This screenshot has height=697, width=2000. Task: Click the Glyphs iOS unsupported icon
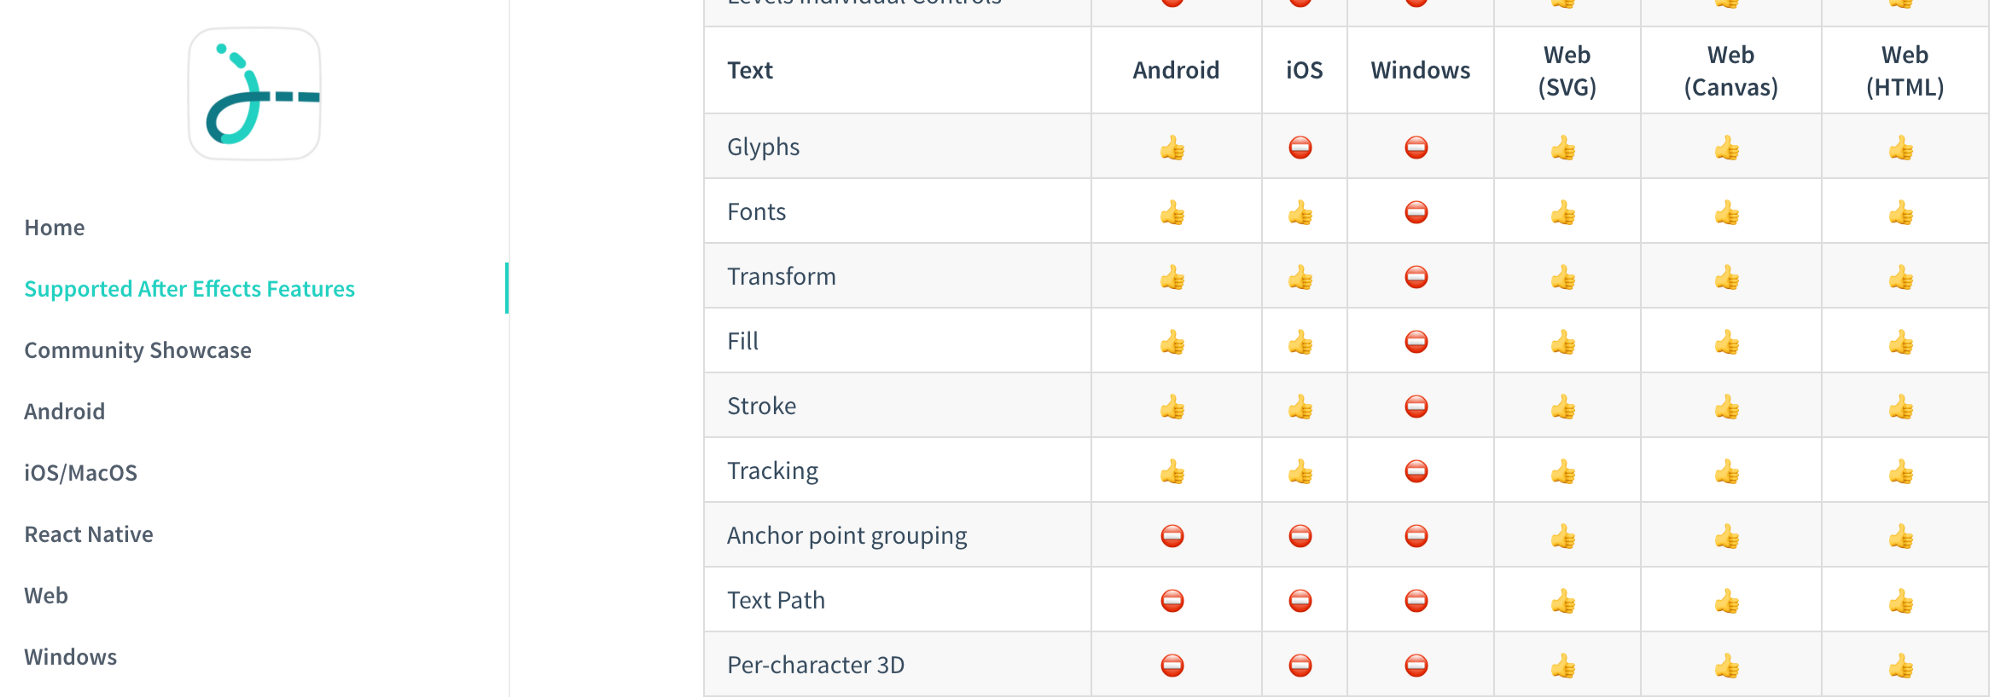[x=1300, y=148]
